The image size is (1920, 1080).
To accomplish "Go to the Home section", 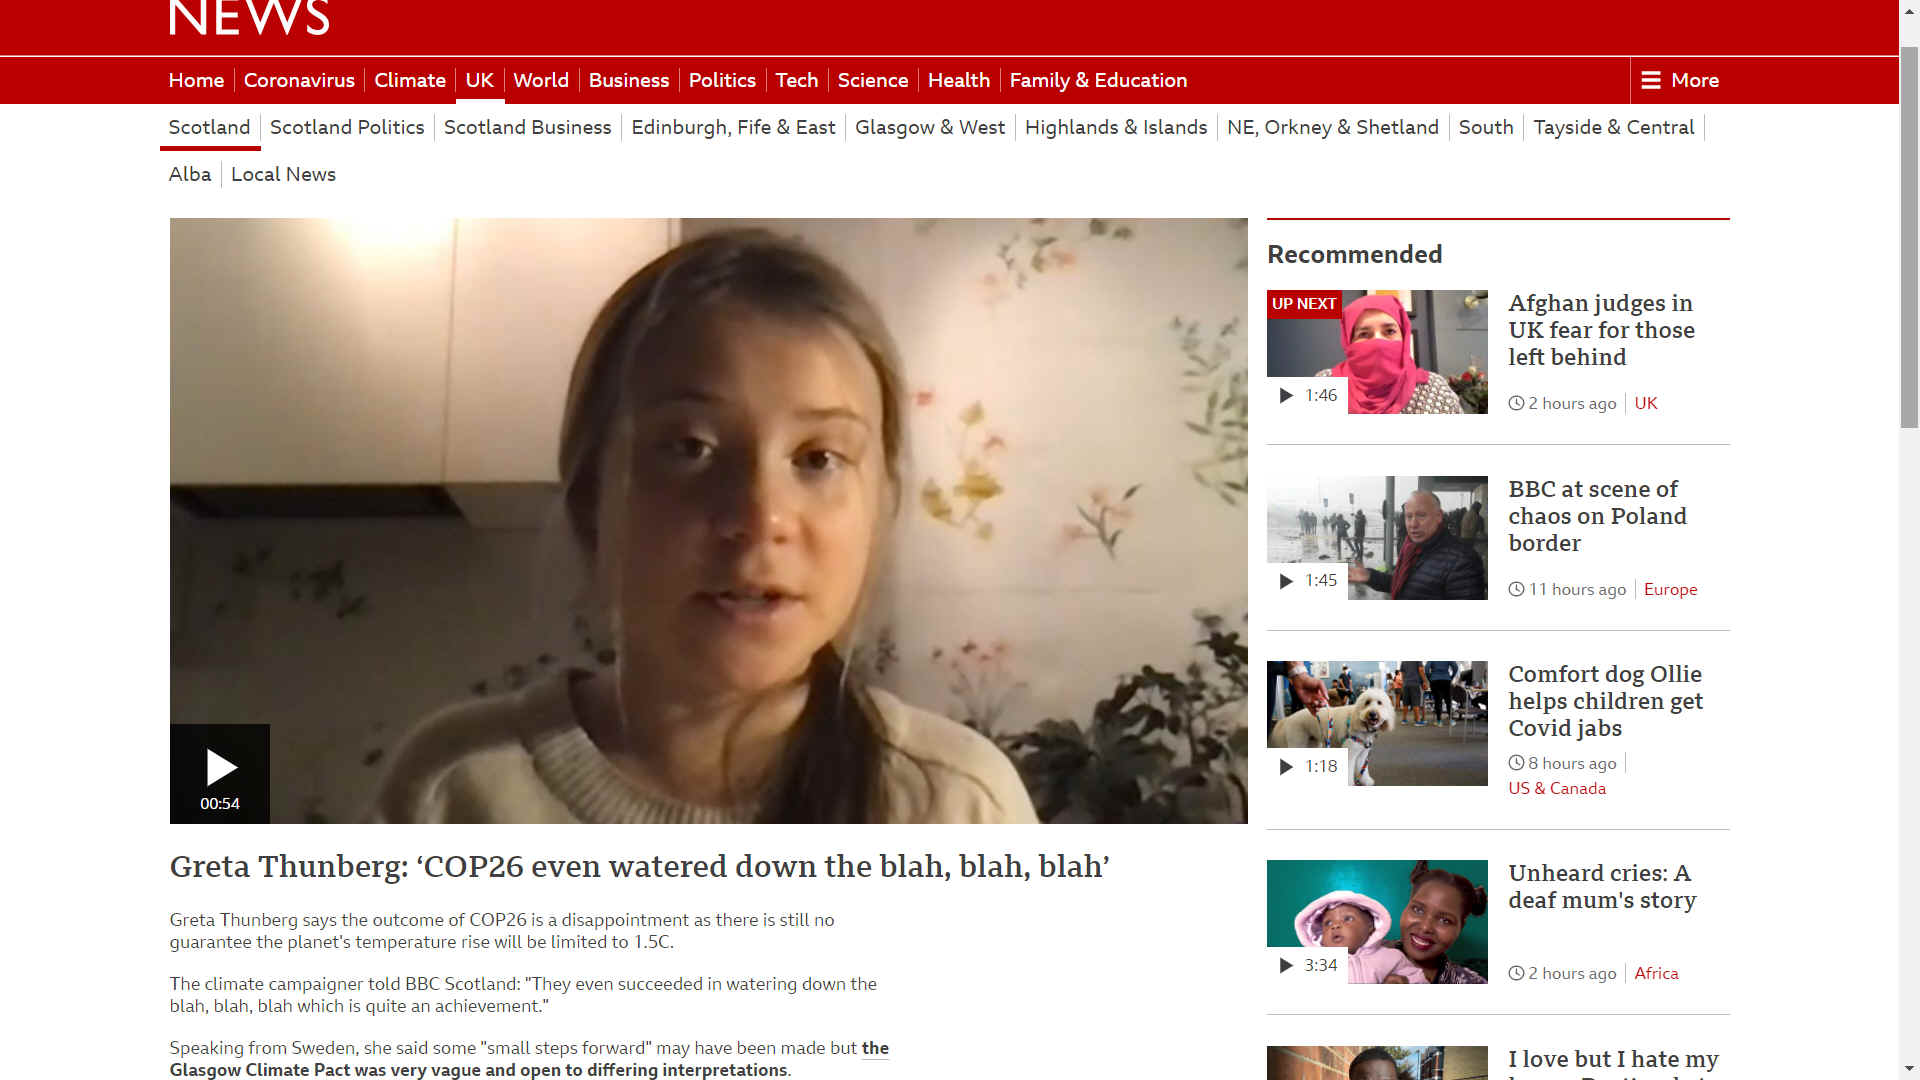I will point(196,80).
